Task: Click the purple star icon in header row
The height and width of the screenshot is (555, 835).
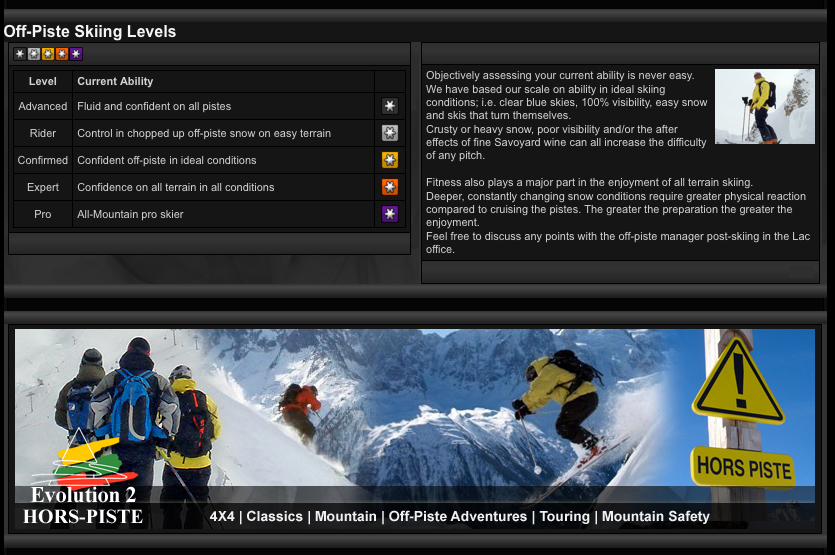Action: point(76,54)
